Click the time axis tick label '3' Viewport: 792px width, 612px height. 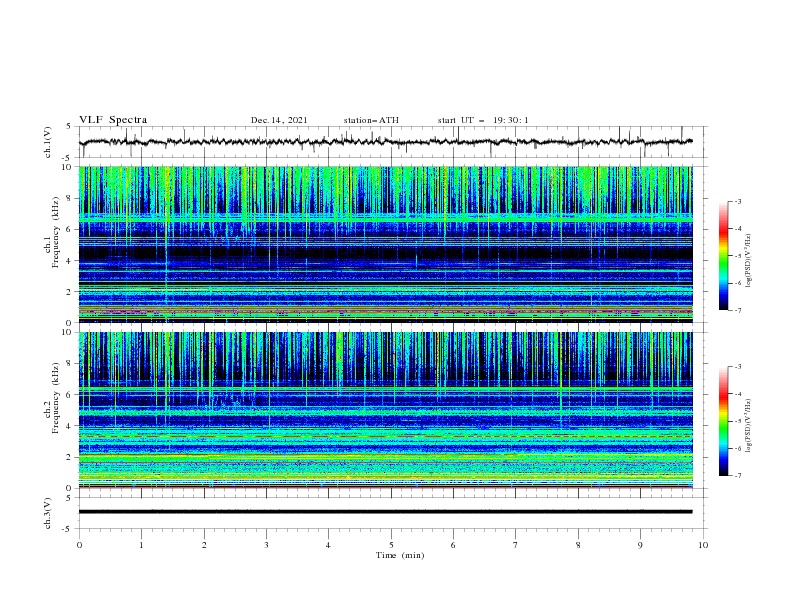pos(266,545)
